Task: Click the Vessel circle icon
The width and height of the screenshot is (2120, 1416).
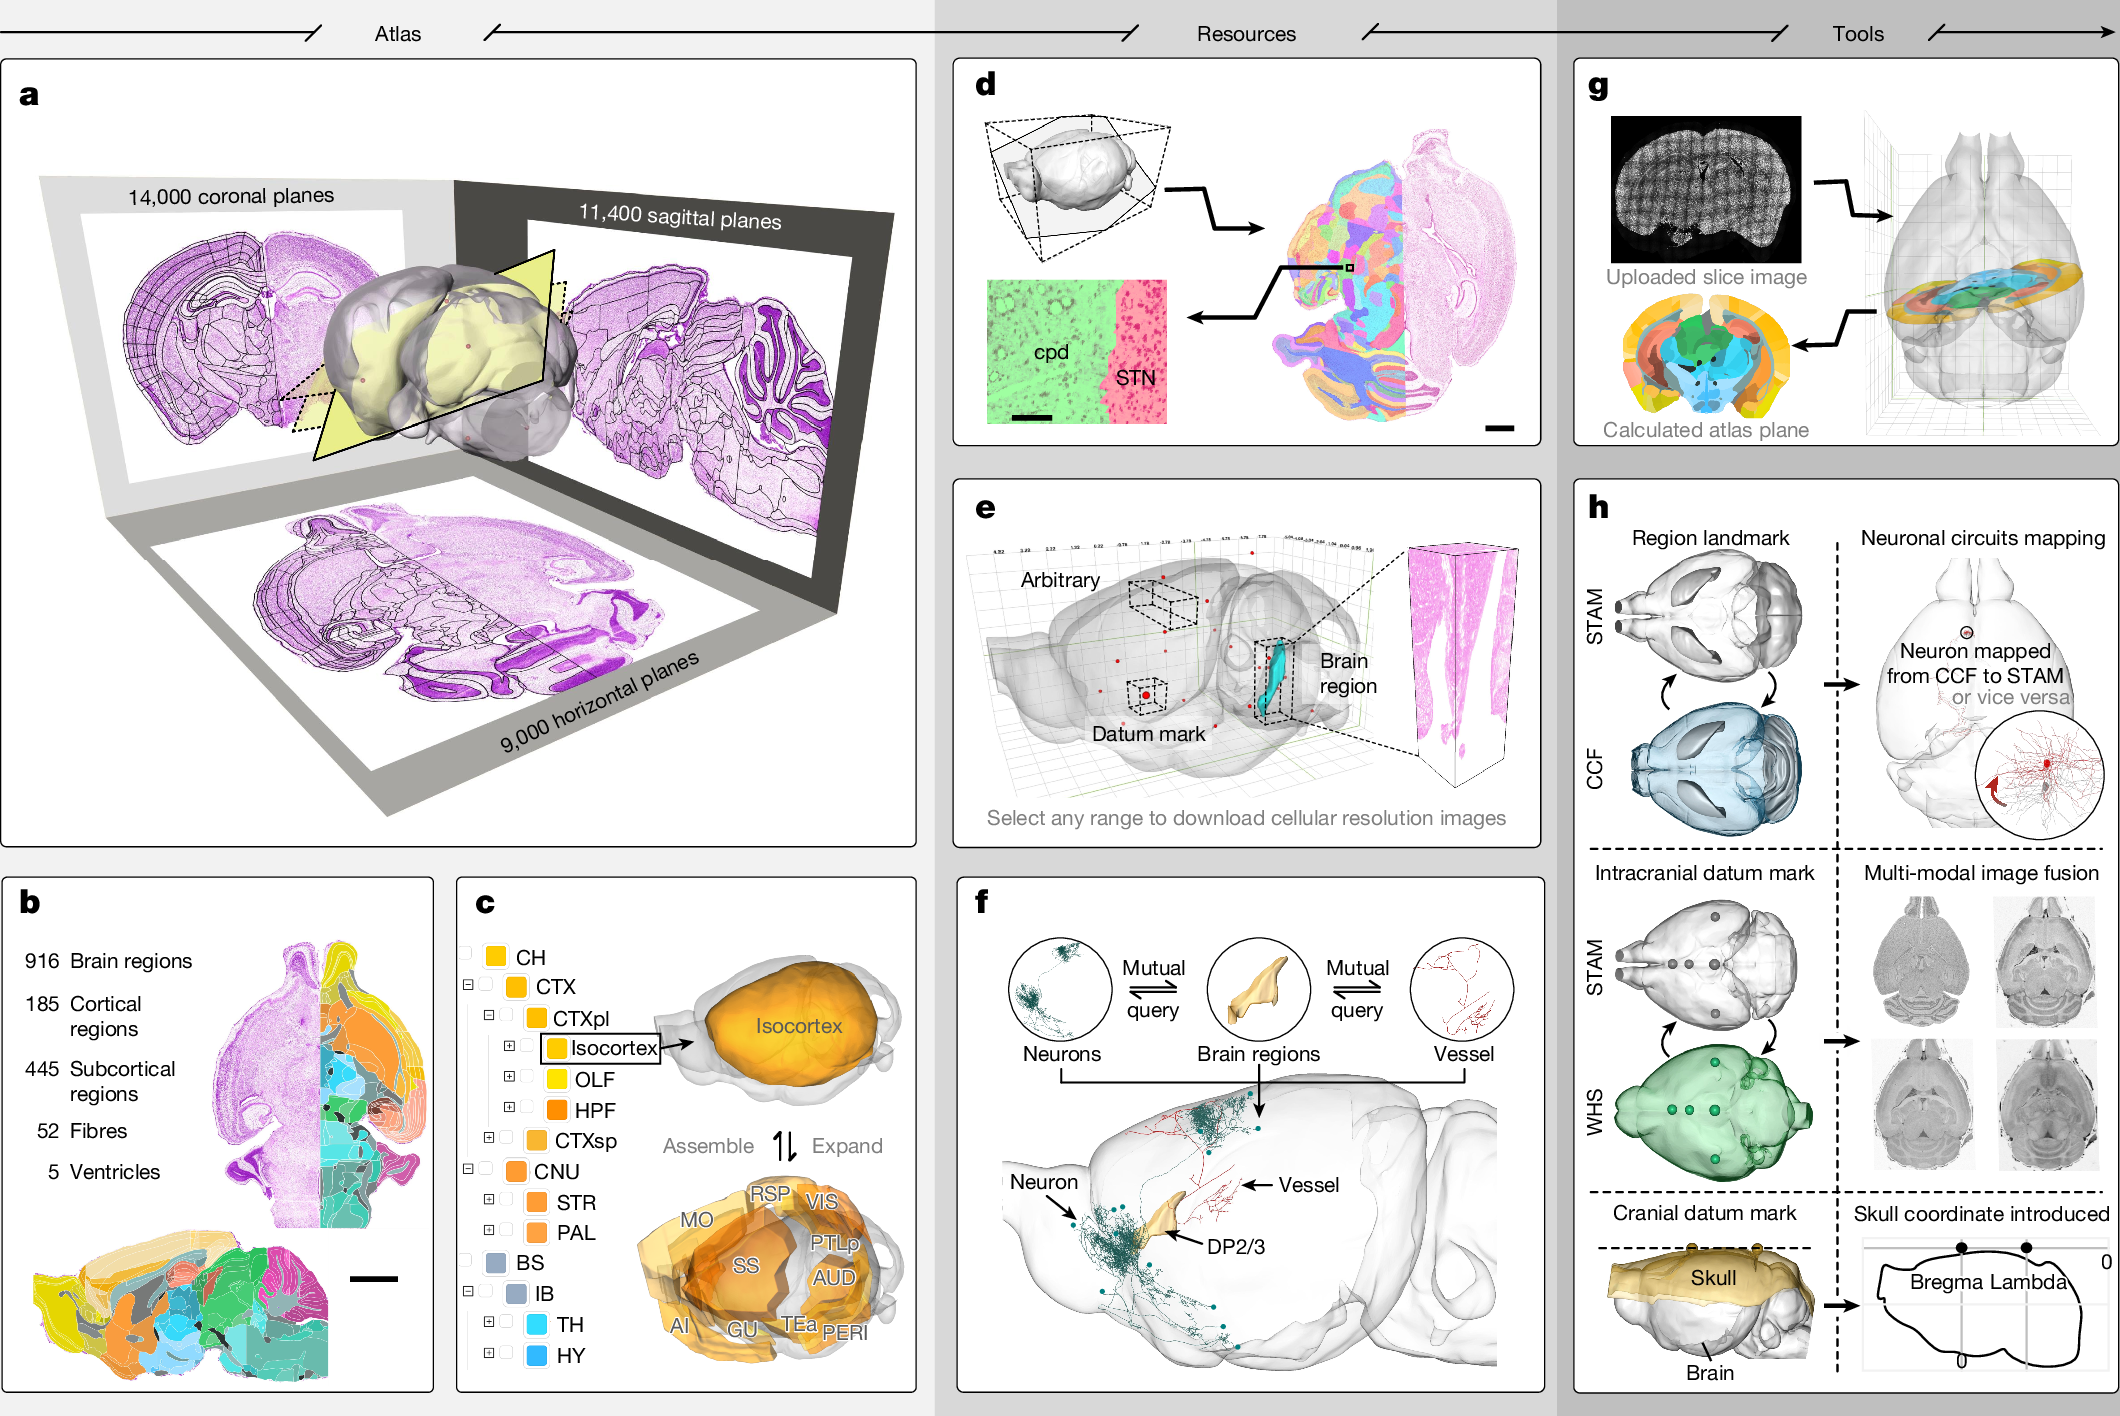Action: pos(1461,988)
